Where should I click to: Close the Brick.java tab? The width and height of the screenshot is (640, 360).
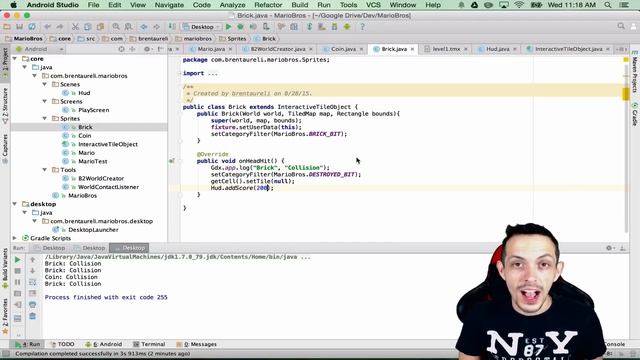pos(412,49)
